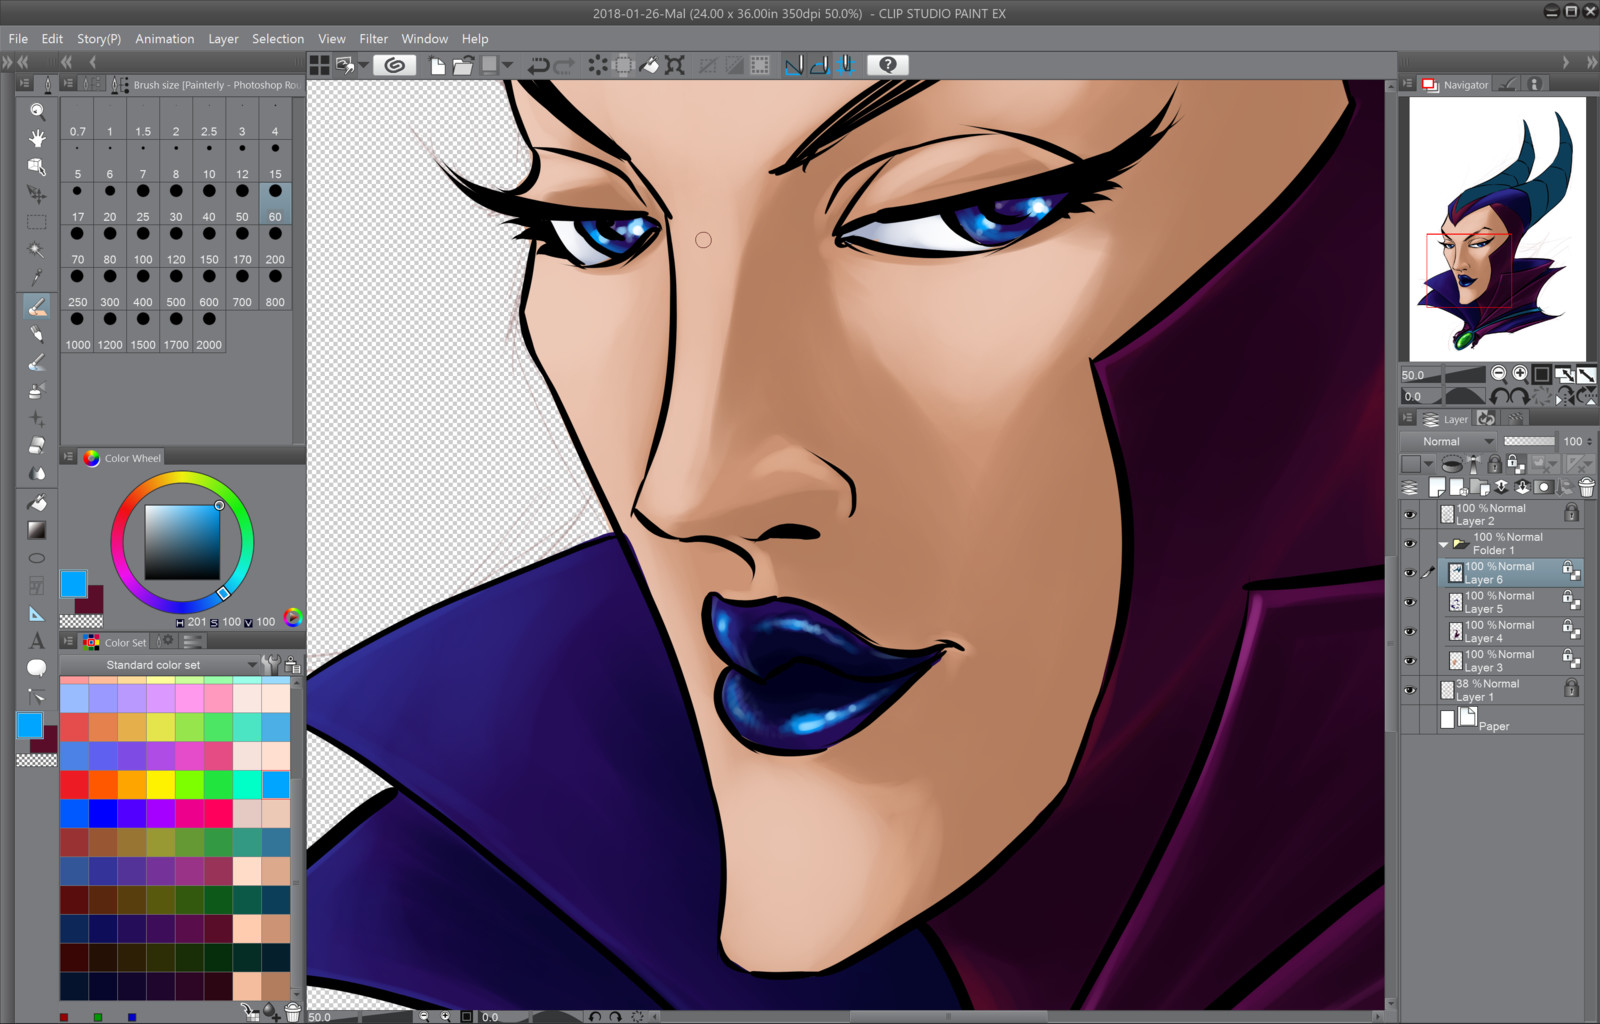Select the Ruler tool

[x=37, y=614]
